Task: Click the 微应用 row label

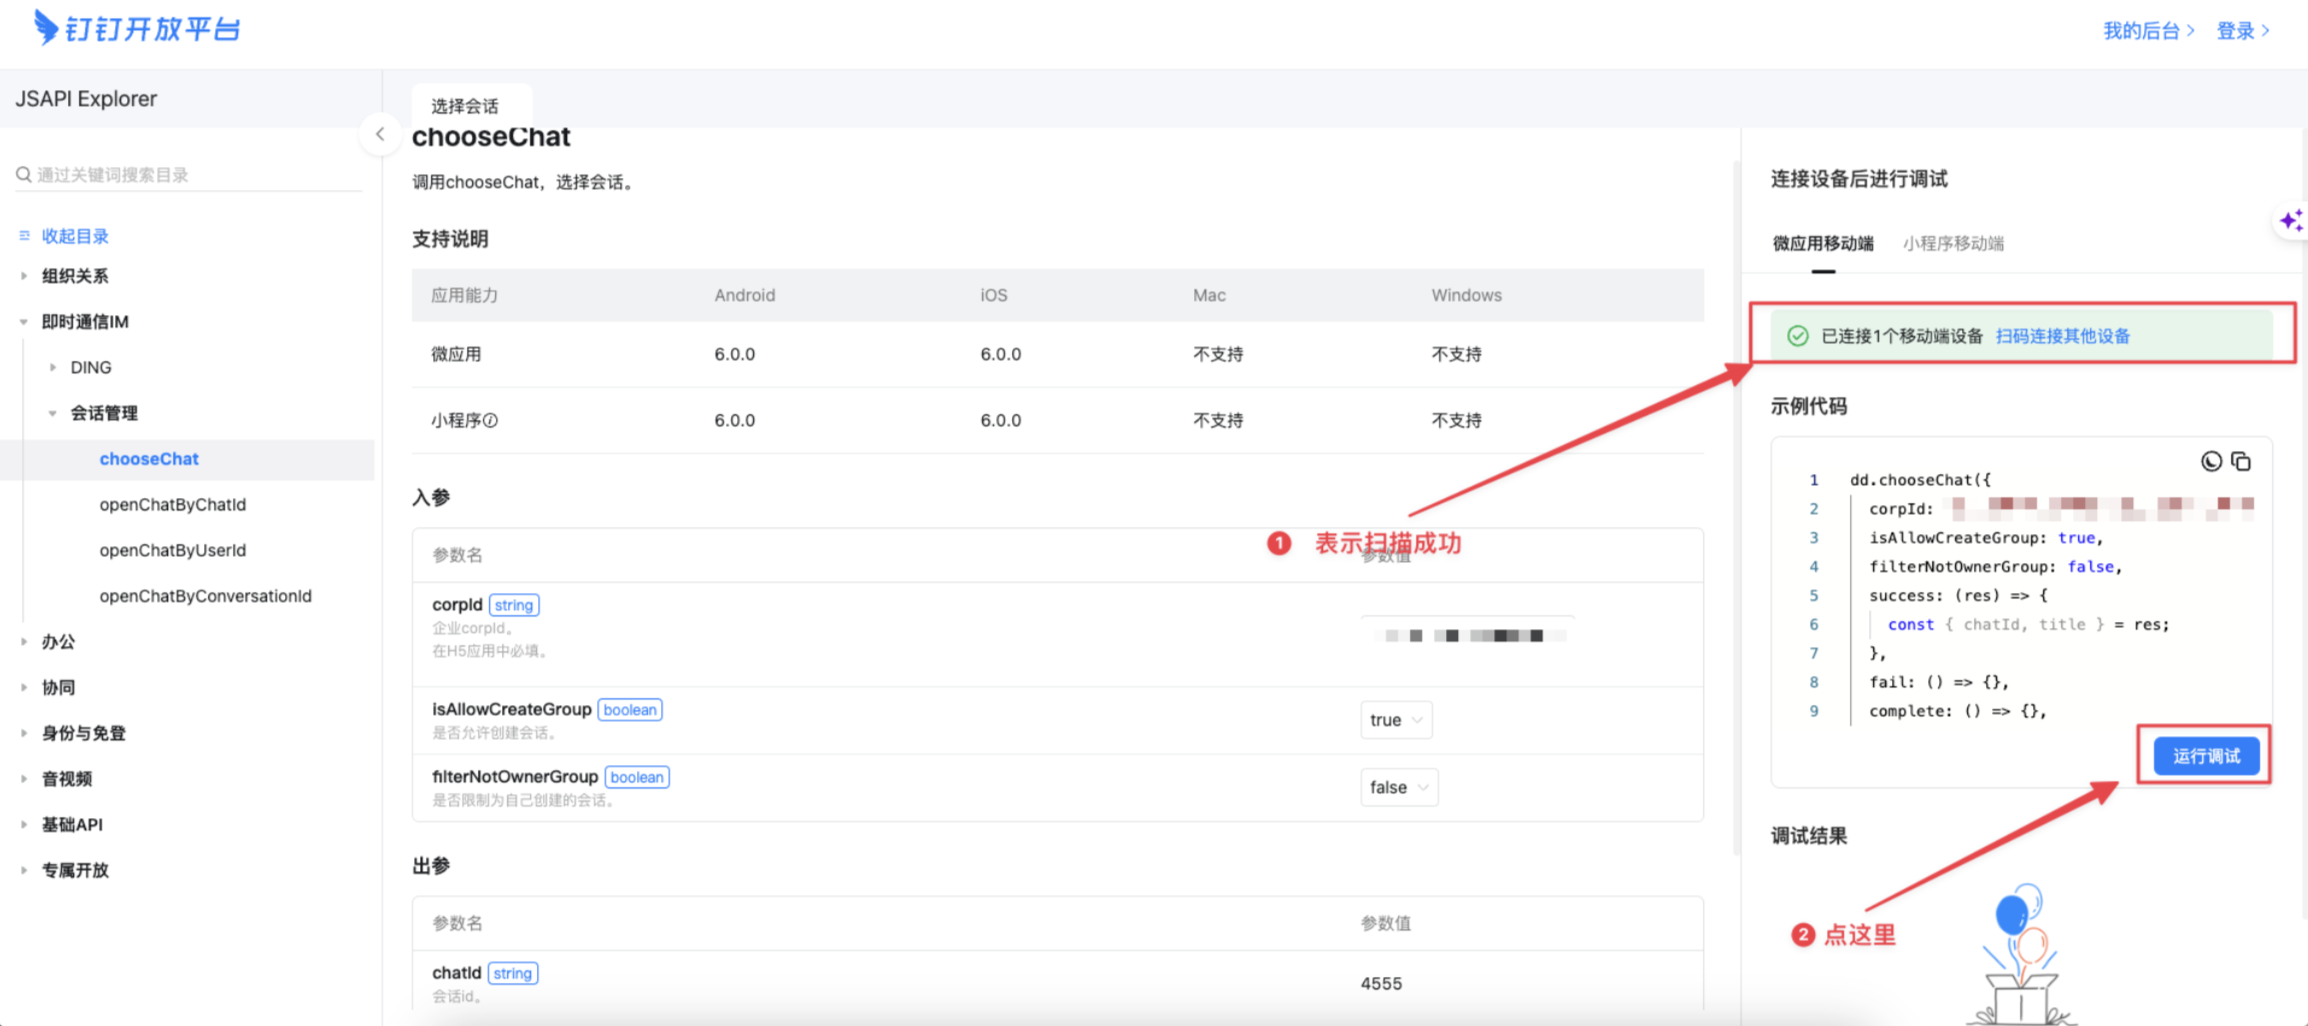Action: [x=456, y=354]
